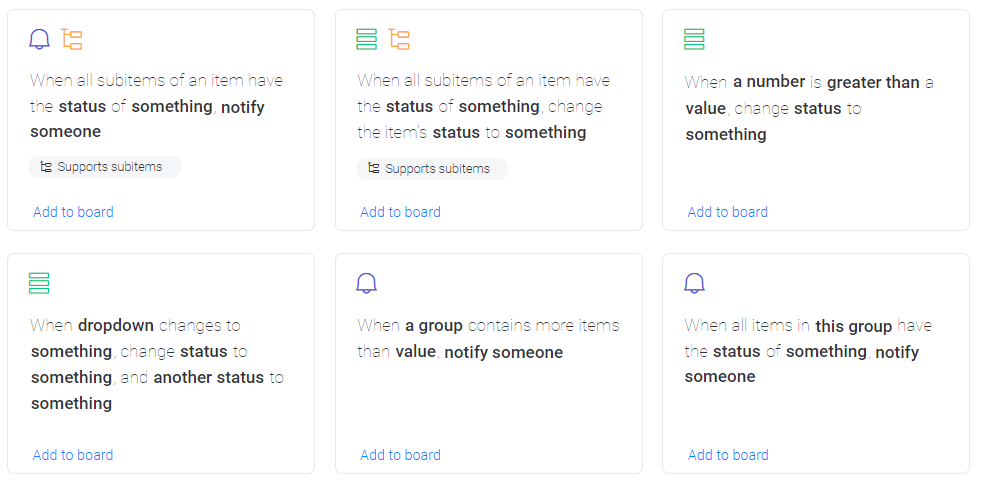998x486 pixels.
Task: Click Supports subitems tag on the notify someone card
Action: [x=105, y=167]
